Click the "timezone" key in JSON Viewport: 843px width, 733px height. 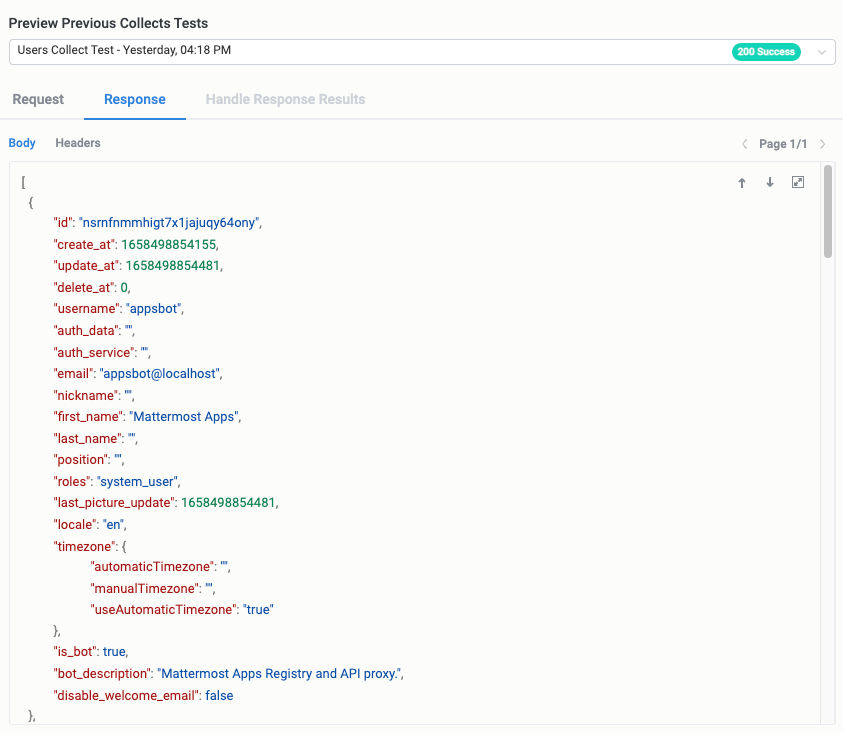point(85,545)
